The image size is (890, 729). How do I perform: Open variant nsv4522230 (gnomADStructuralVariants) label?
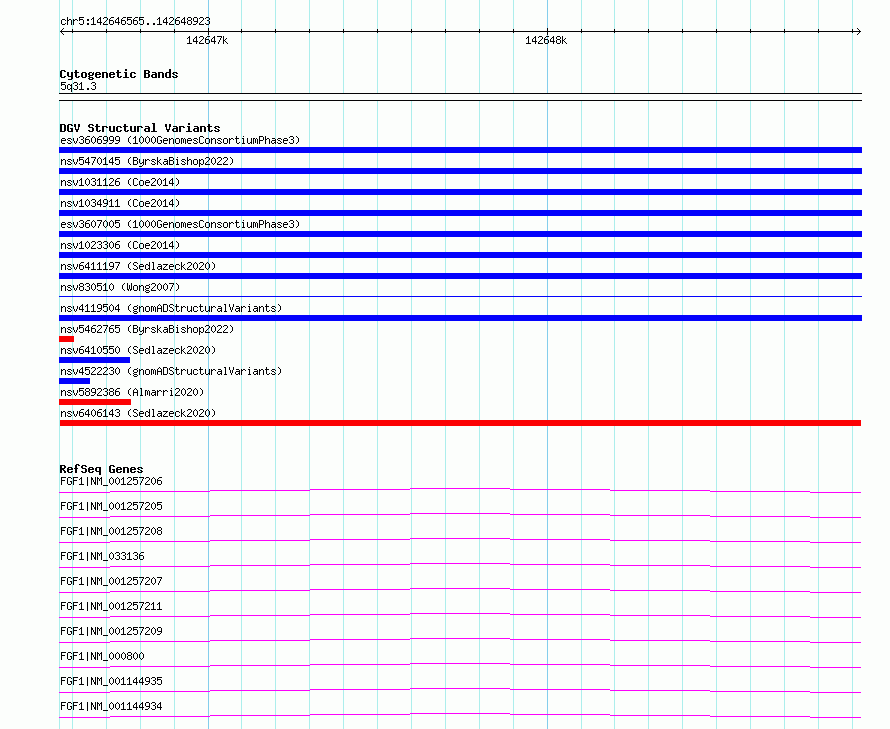(171, 371)
